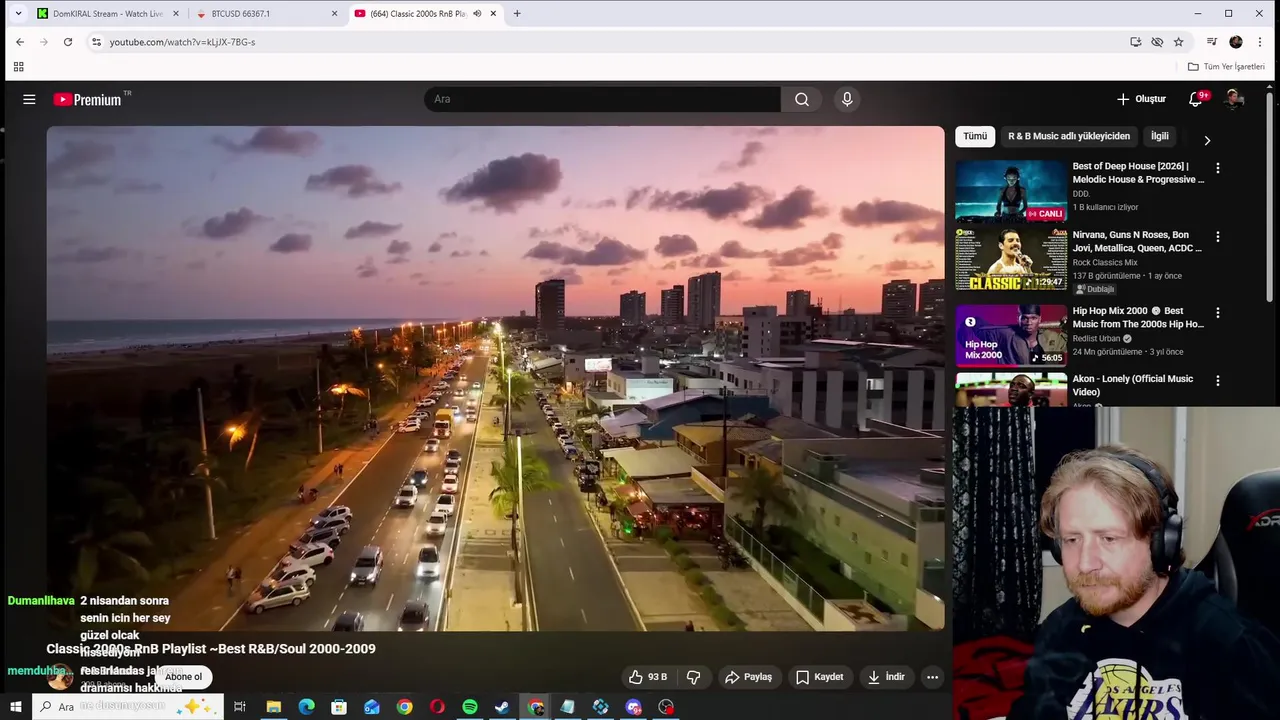1280x720 pixels.
Task: Click the Oluştur create button
Action: pos(1142,99)
